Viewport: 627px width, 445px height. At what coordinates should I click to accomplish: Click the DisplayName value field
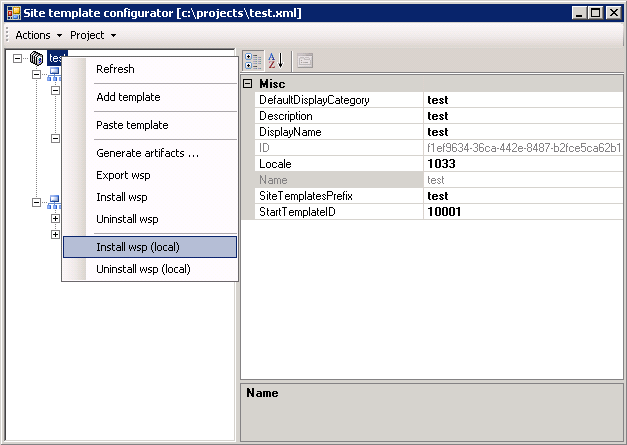(523, 132)
